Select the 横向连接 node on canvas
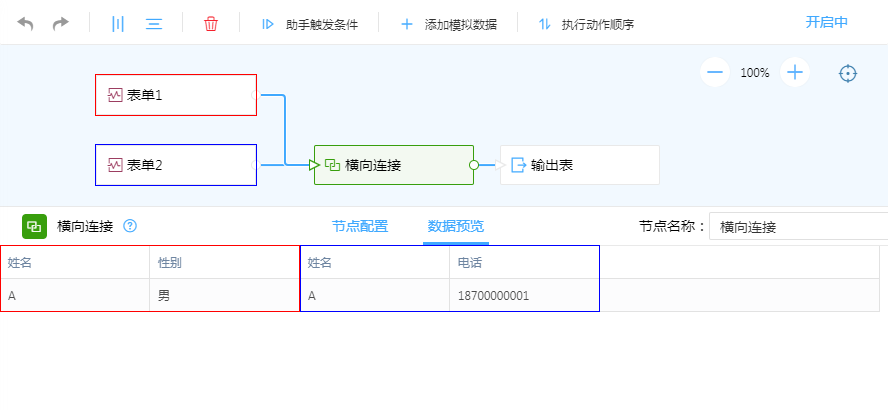The image size is (888, 410). tap(394, 165)
